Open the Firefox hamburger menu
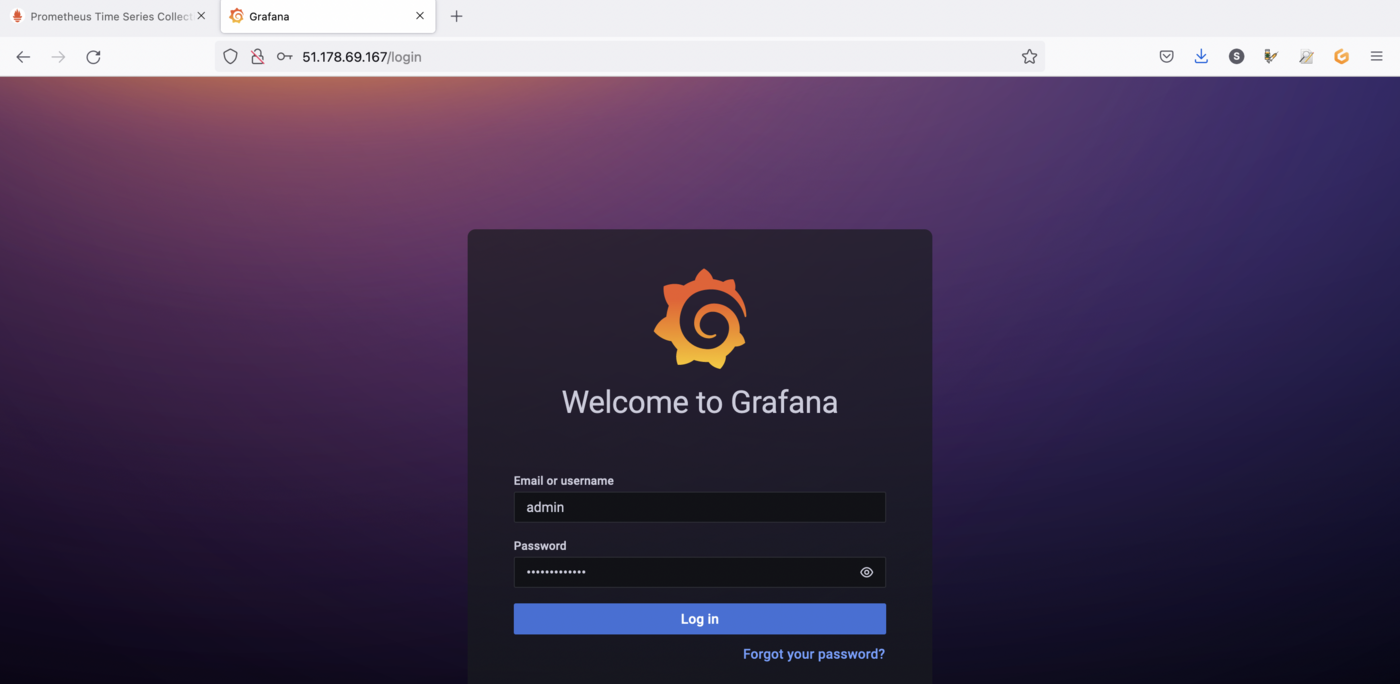This screenshot has height=684, width=1400. (1376, 56)
